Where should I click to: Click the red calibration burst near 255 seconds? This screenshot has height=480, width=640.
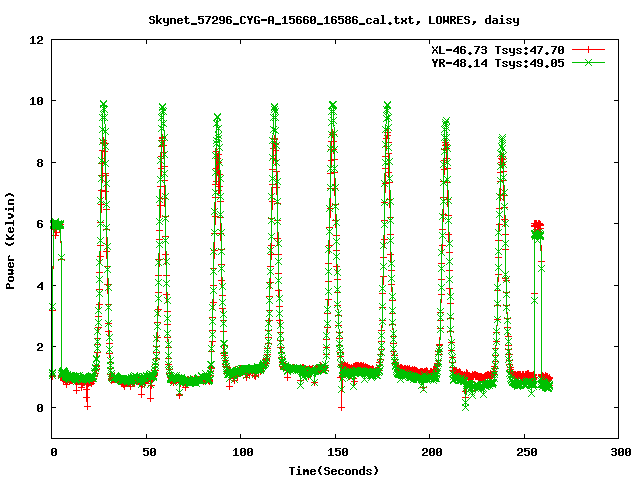pos(538,225)
